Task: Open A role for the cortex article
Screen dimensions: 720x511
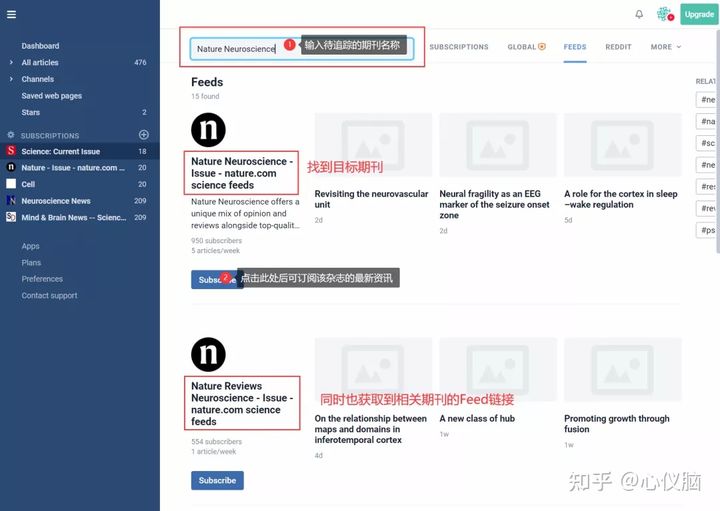Action: (621, 199)
